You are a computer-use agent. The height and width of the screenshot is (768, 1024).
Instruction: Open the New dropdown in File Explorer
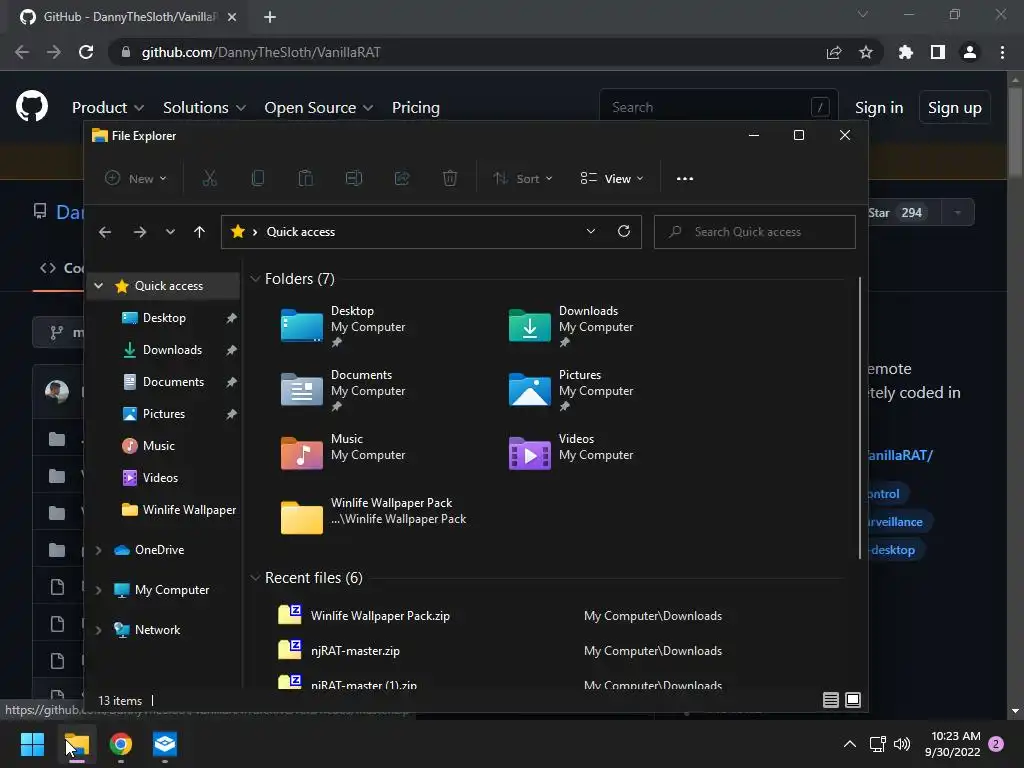136,178
